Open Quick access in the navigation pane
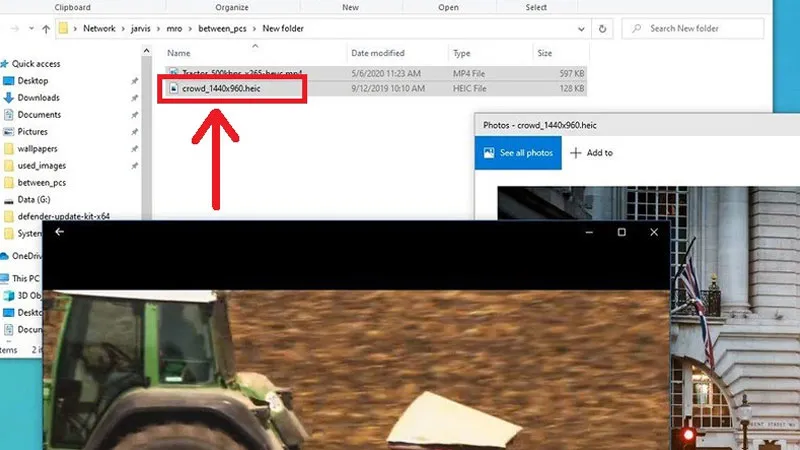800x450 pixels. [x=36, y=64]
